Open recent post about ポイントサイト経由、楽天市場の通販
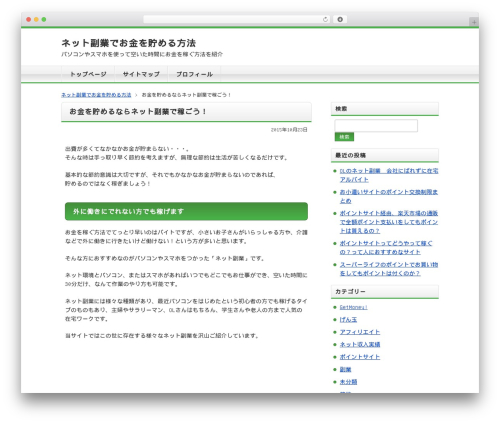 click(389, 222)
